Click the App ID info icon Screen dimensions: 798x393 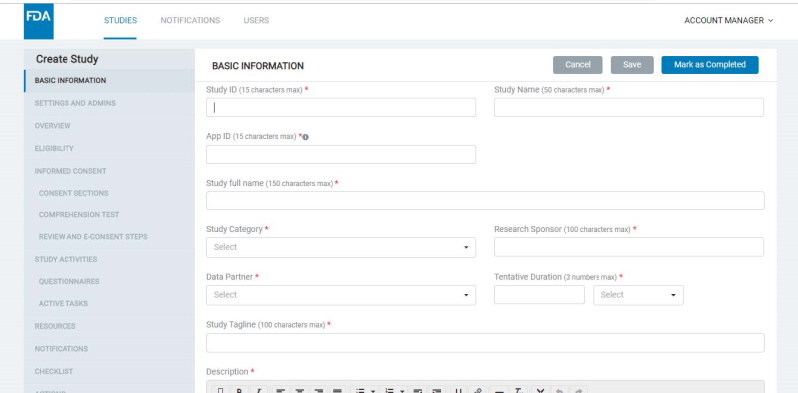[305, 137]
